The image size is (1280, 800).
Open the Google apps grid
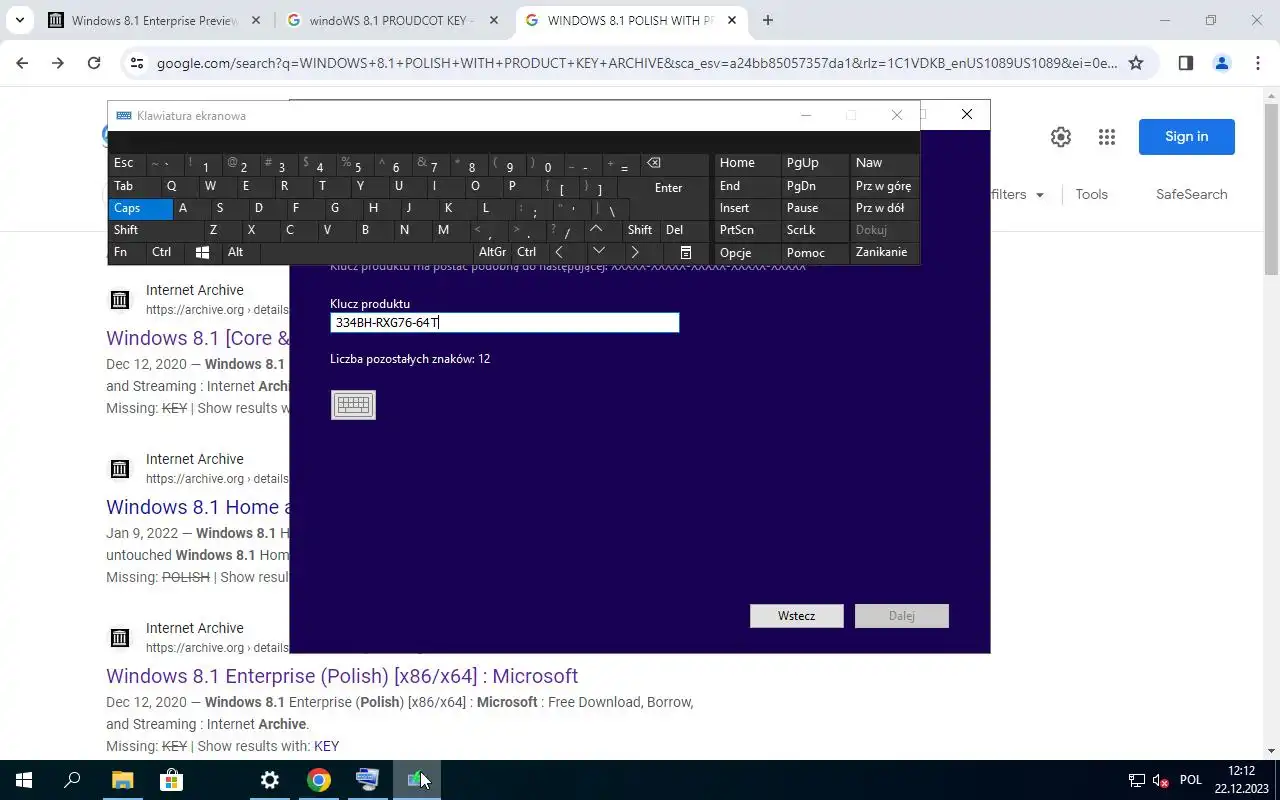coord(1107,137)
